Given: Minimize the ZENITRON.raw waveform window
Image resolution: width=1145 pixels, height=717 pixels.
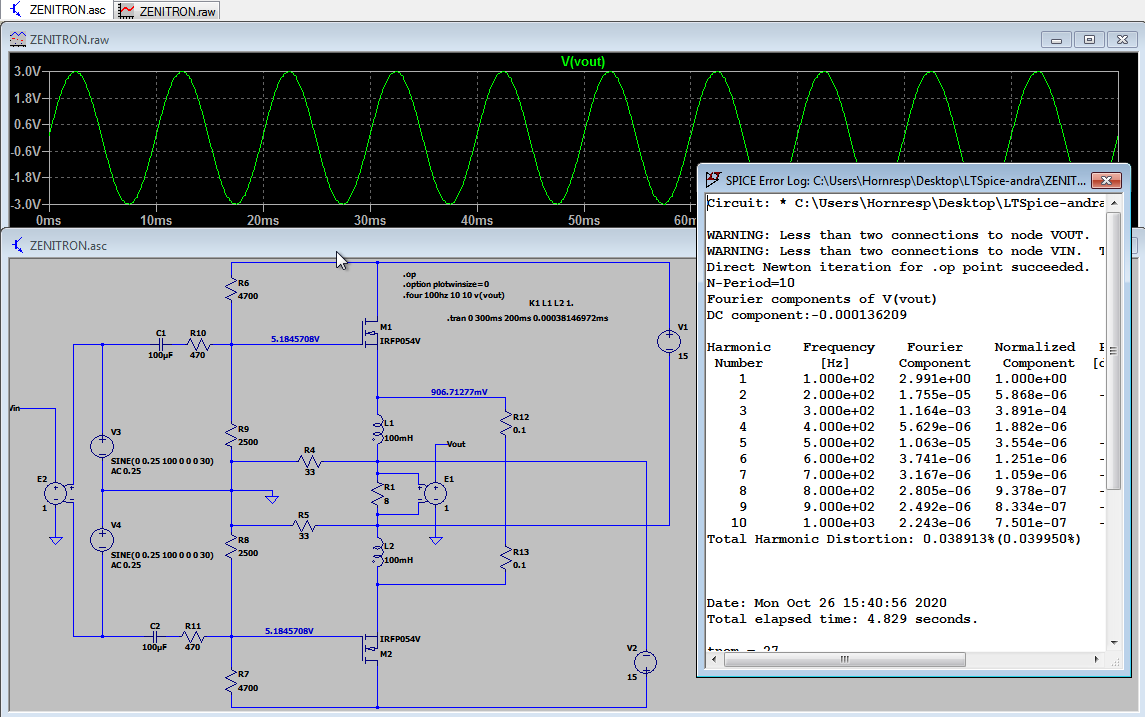Looking at the screenshot, I should [x=1056, y=40].
